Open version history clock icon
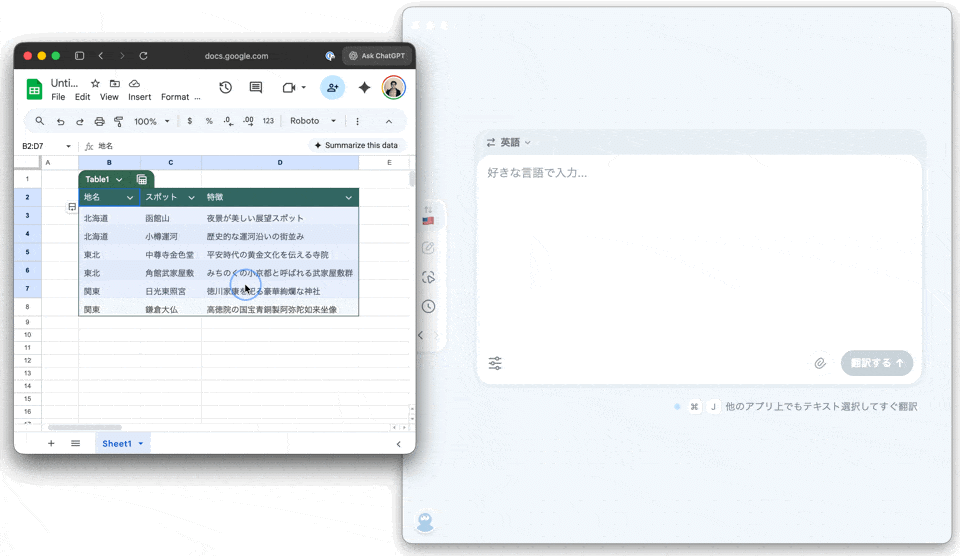 point(226,88)
